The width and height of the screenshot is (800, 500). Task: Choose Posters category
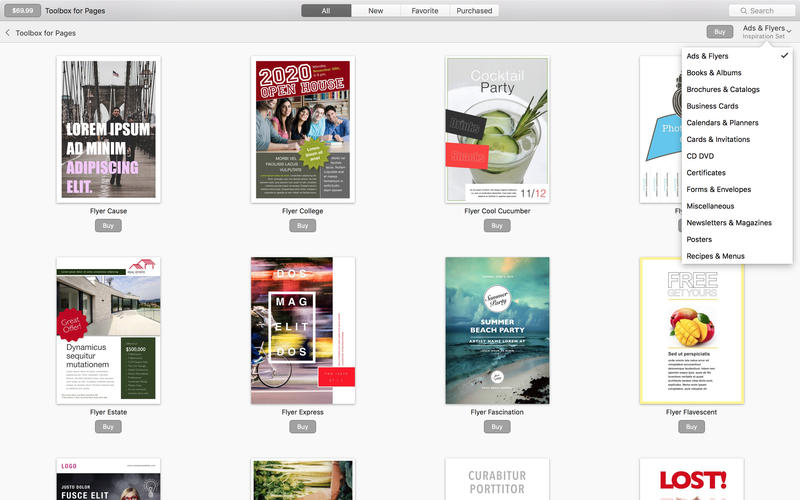point(737,239)
